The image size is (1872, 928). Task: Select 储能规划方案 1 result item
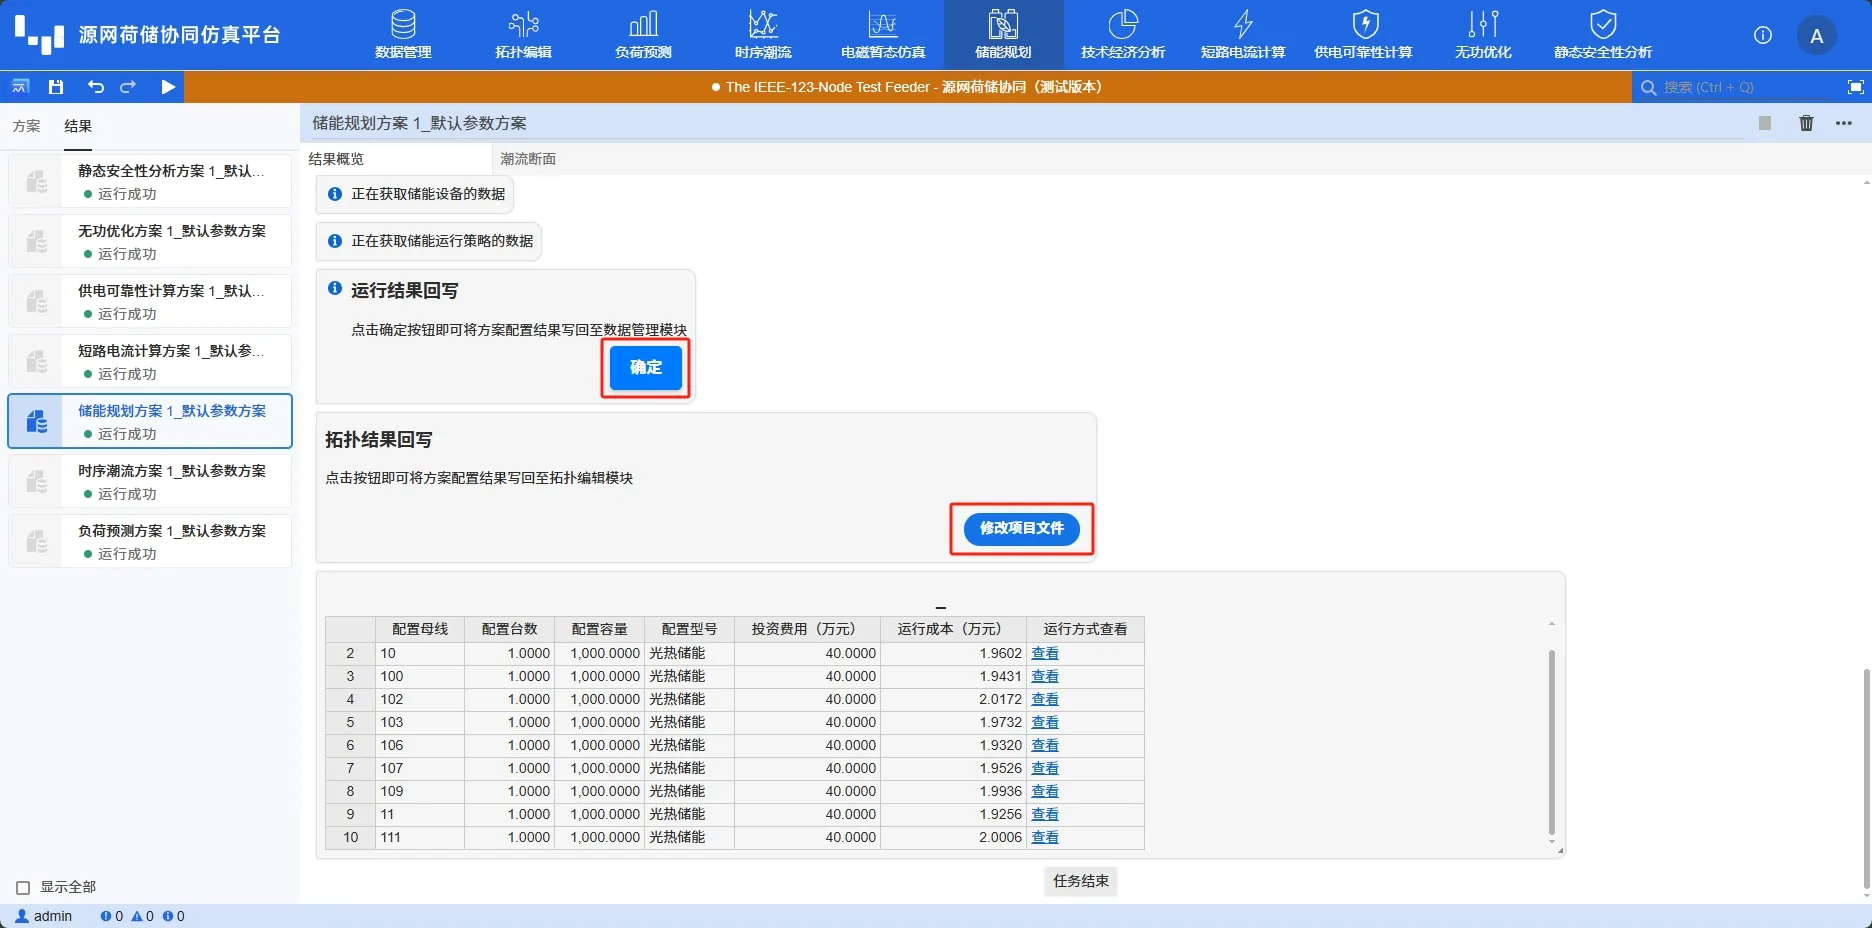[x=150, y=421]
